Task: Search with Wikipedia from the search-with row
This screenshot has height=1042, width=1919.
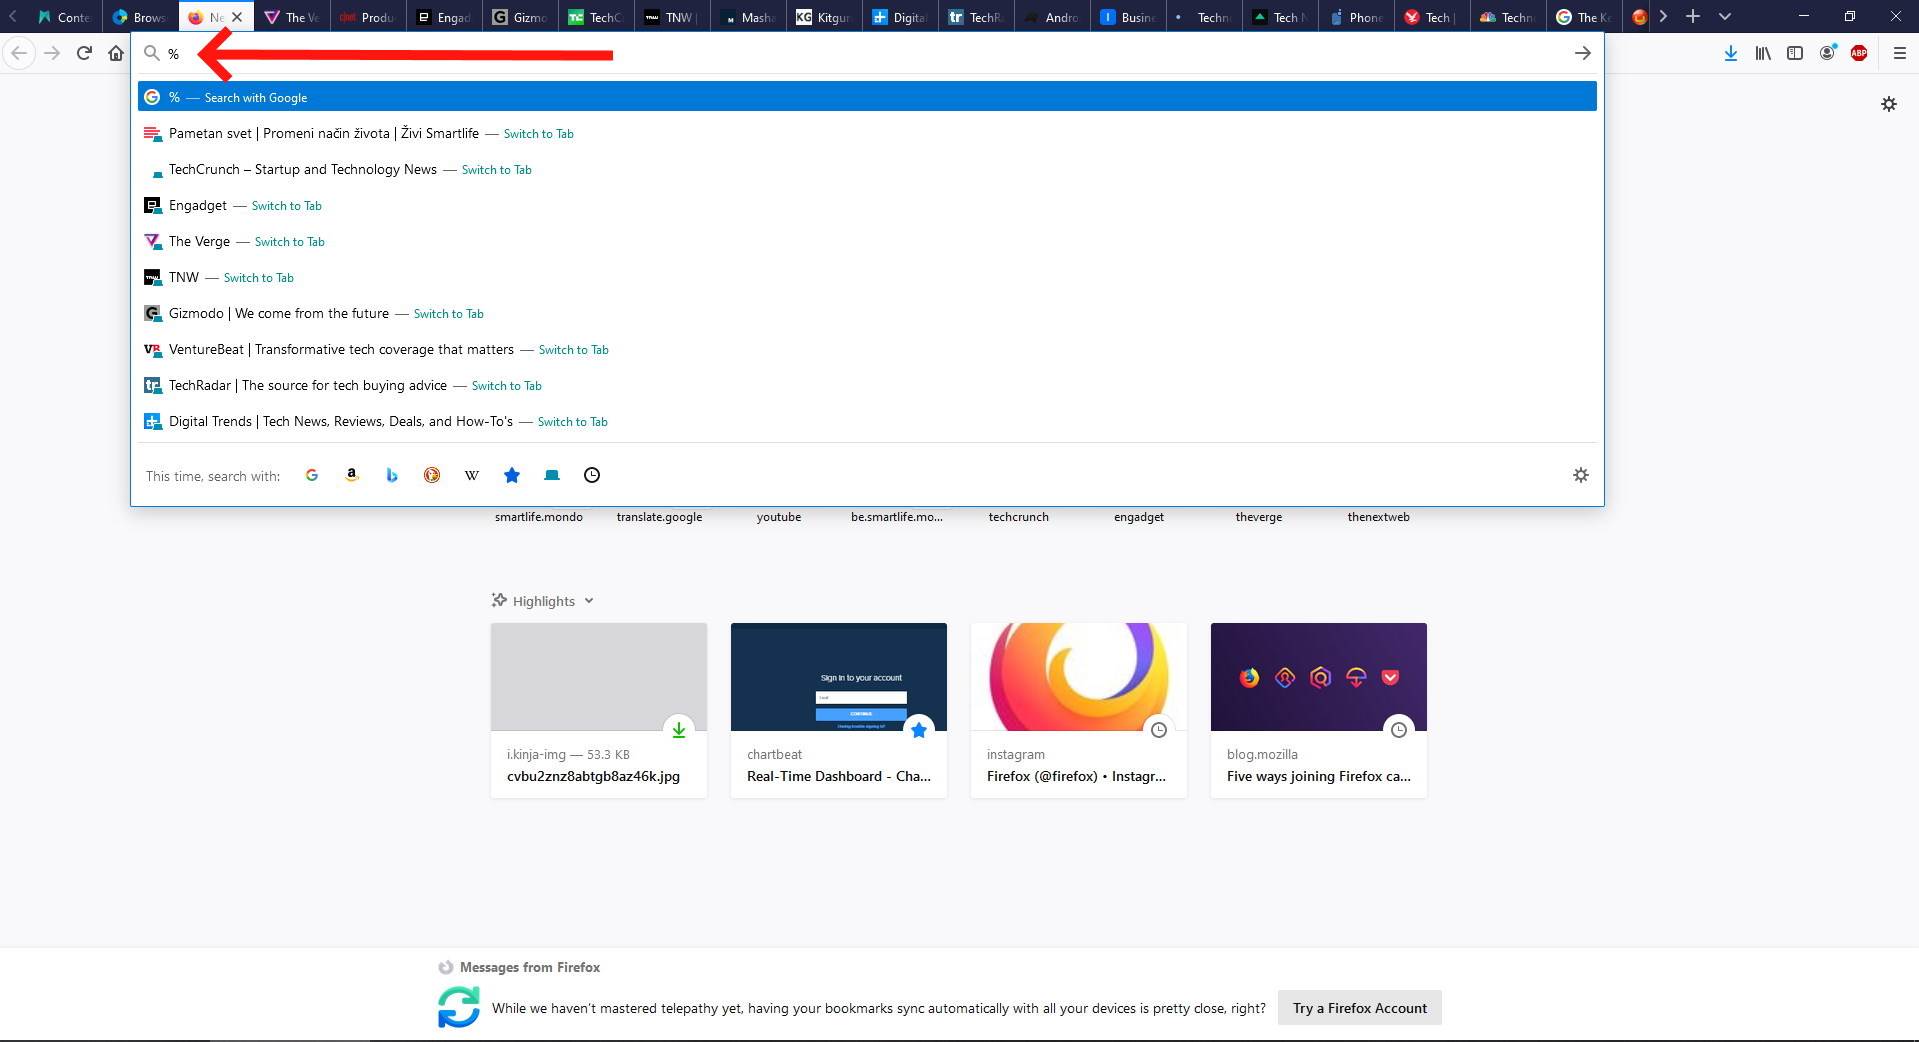Action: click(471, 476)
